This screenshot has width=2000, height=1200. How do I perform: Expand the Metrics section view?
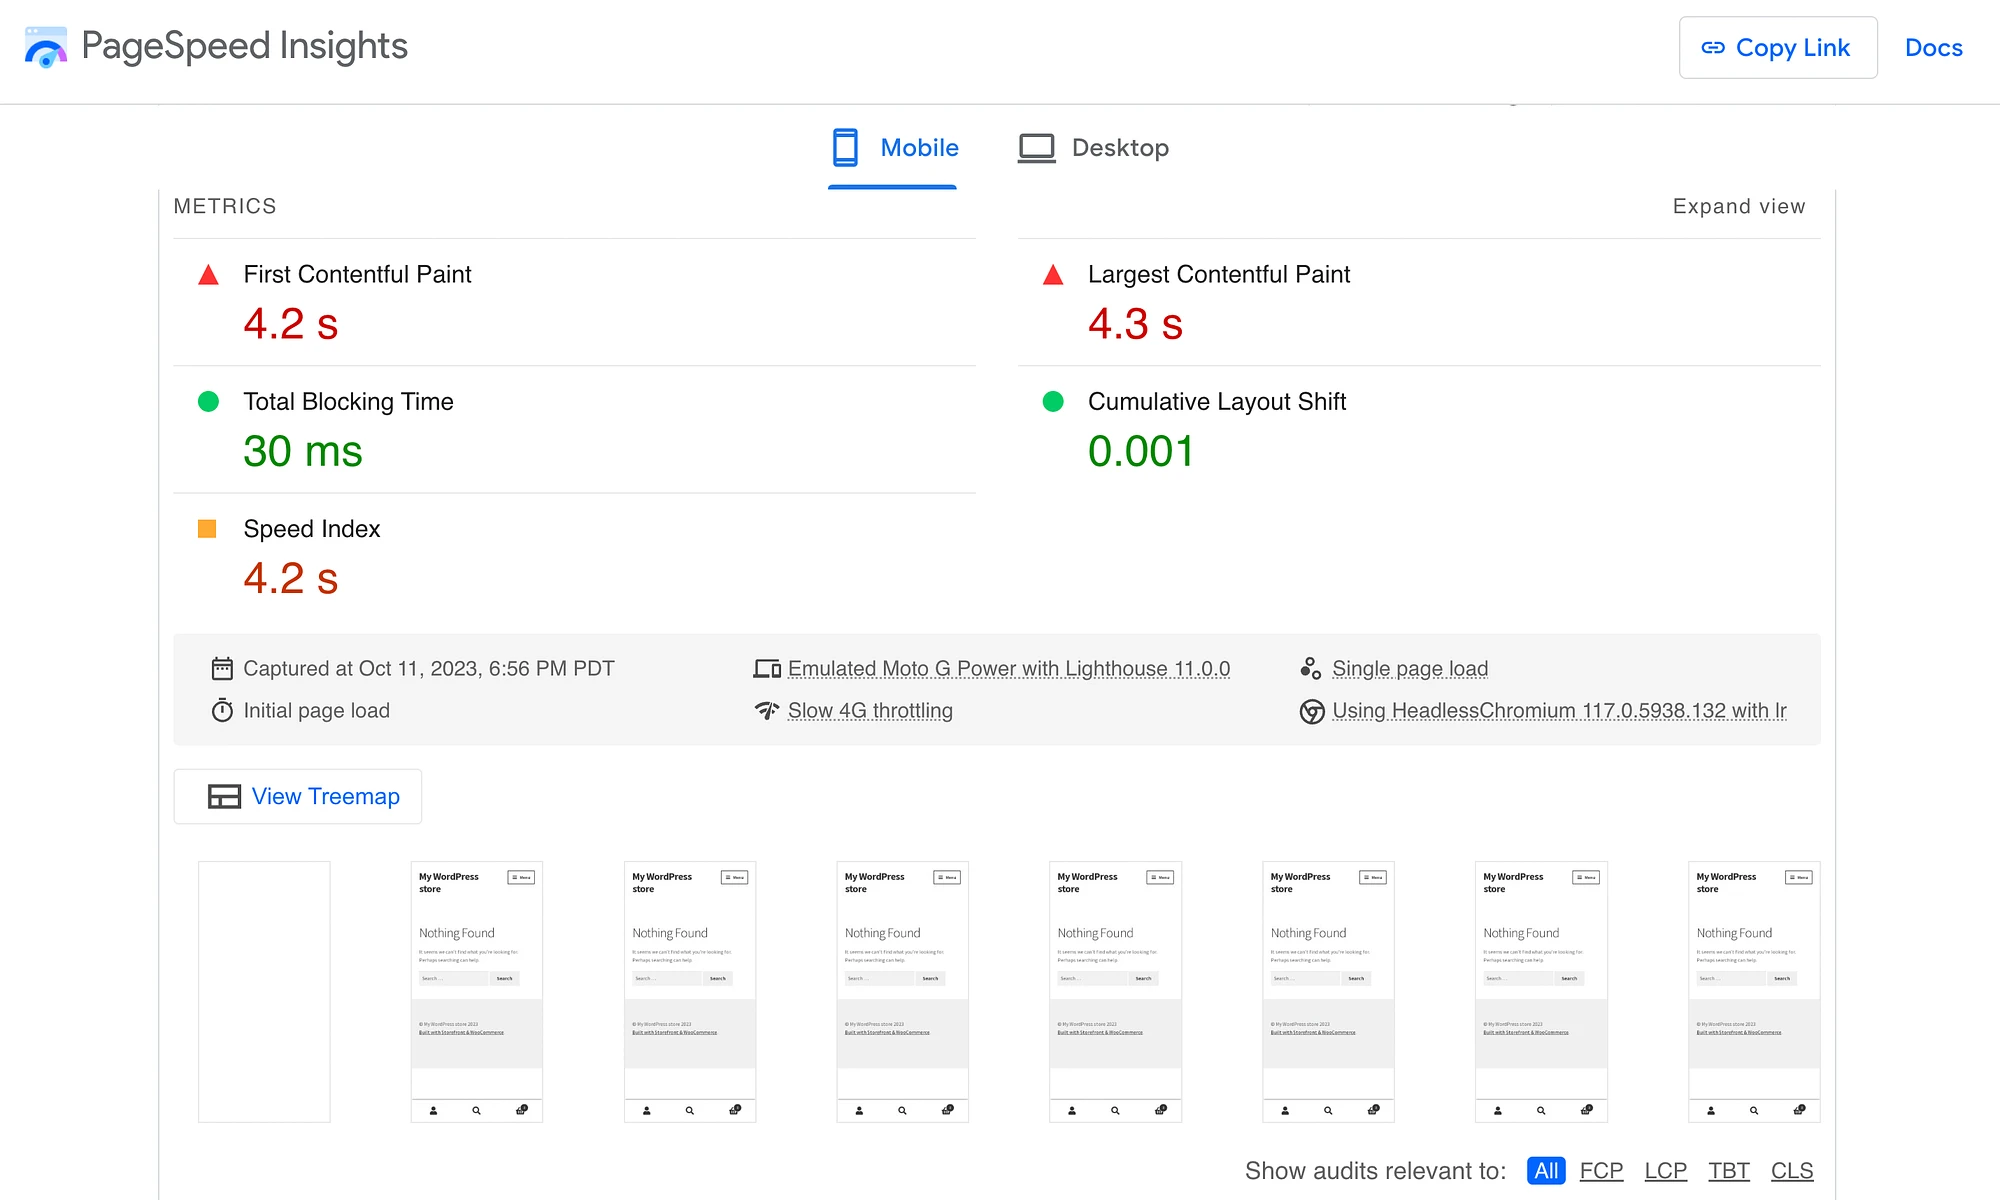1739,204
